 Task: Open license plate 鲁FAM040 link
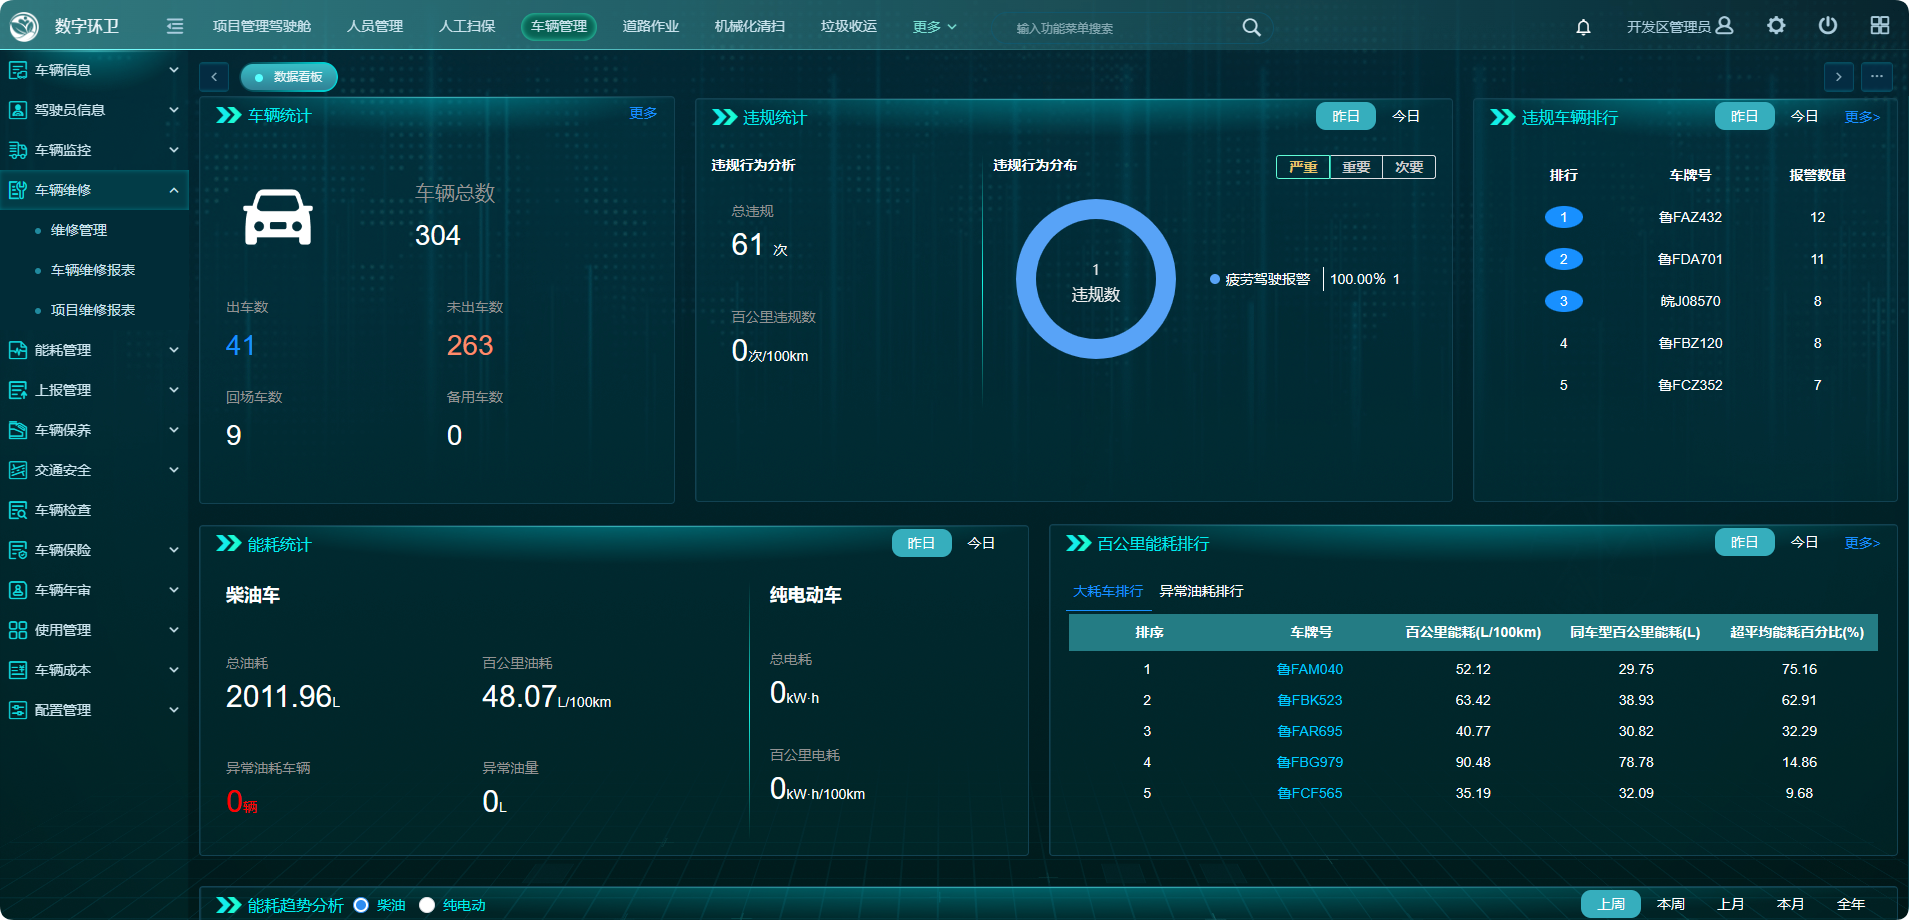coord(1309,669)
